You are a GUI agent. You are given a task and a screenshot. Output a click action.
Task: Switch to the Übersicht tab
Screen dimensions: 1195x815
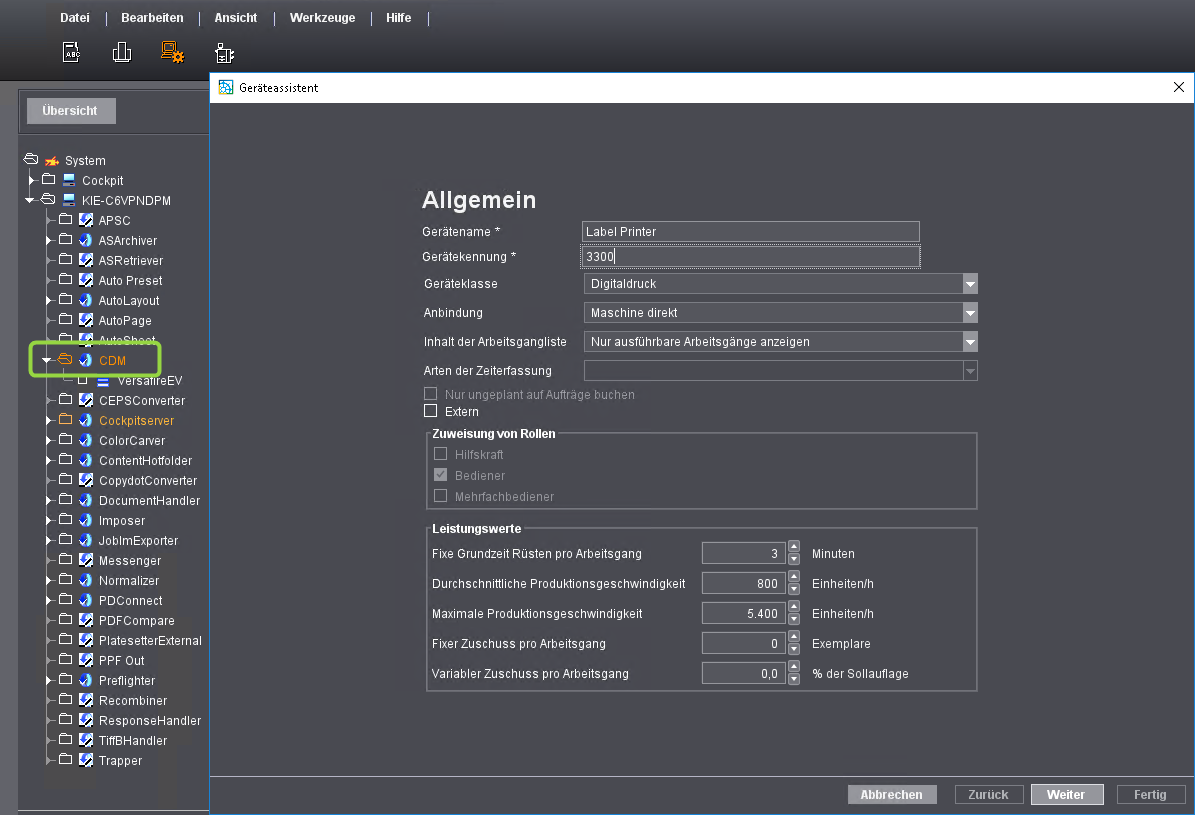click(71, 111)
